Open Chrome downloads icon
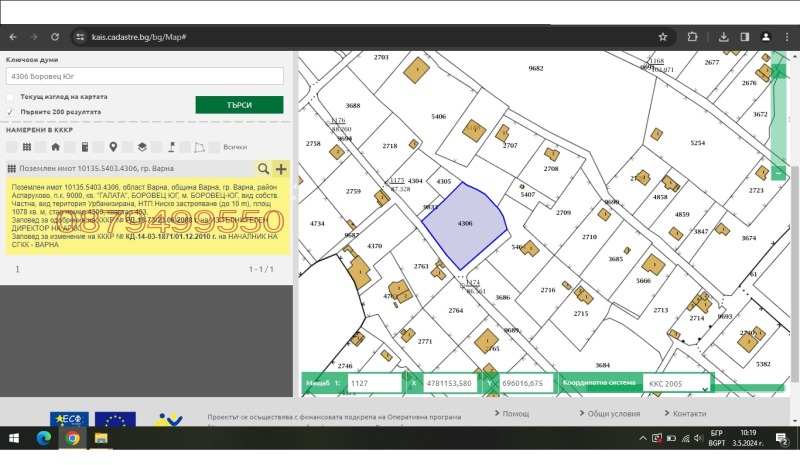800x465 pixels. pos(721,36)
